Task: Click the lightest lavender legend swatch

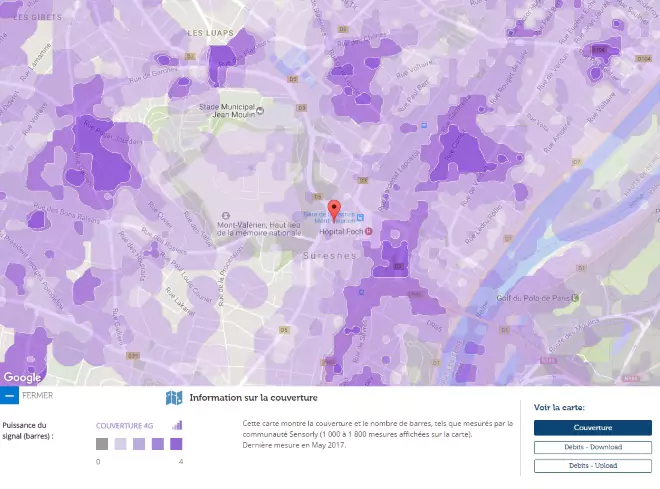Action: [120, 444]
